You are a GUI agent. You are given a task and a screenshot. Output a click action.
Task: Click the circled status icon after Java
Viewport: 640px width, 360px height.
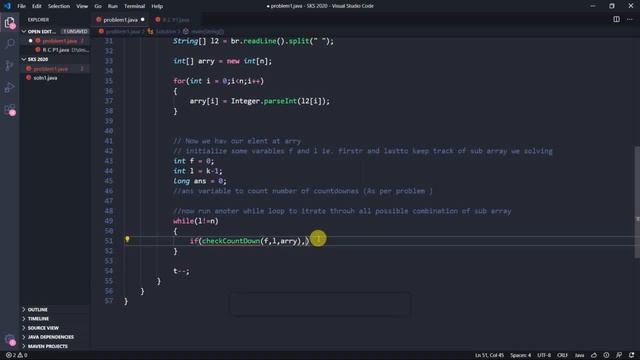[x=607, y=355]
